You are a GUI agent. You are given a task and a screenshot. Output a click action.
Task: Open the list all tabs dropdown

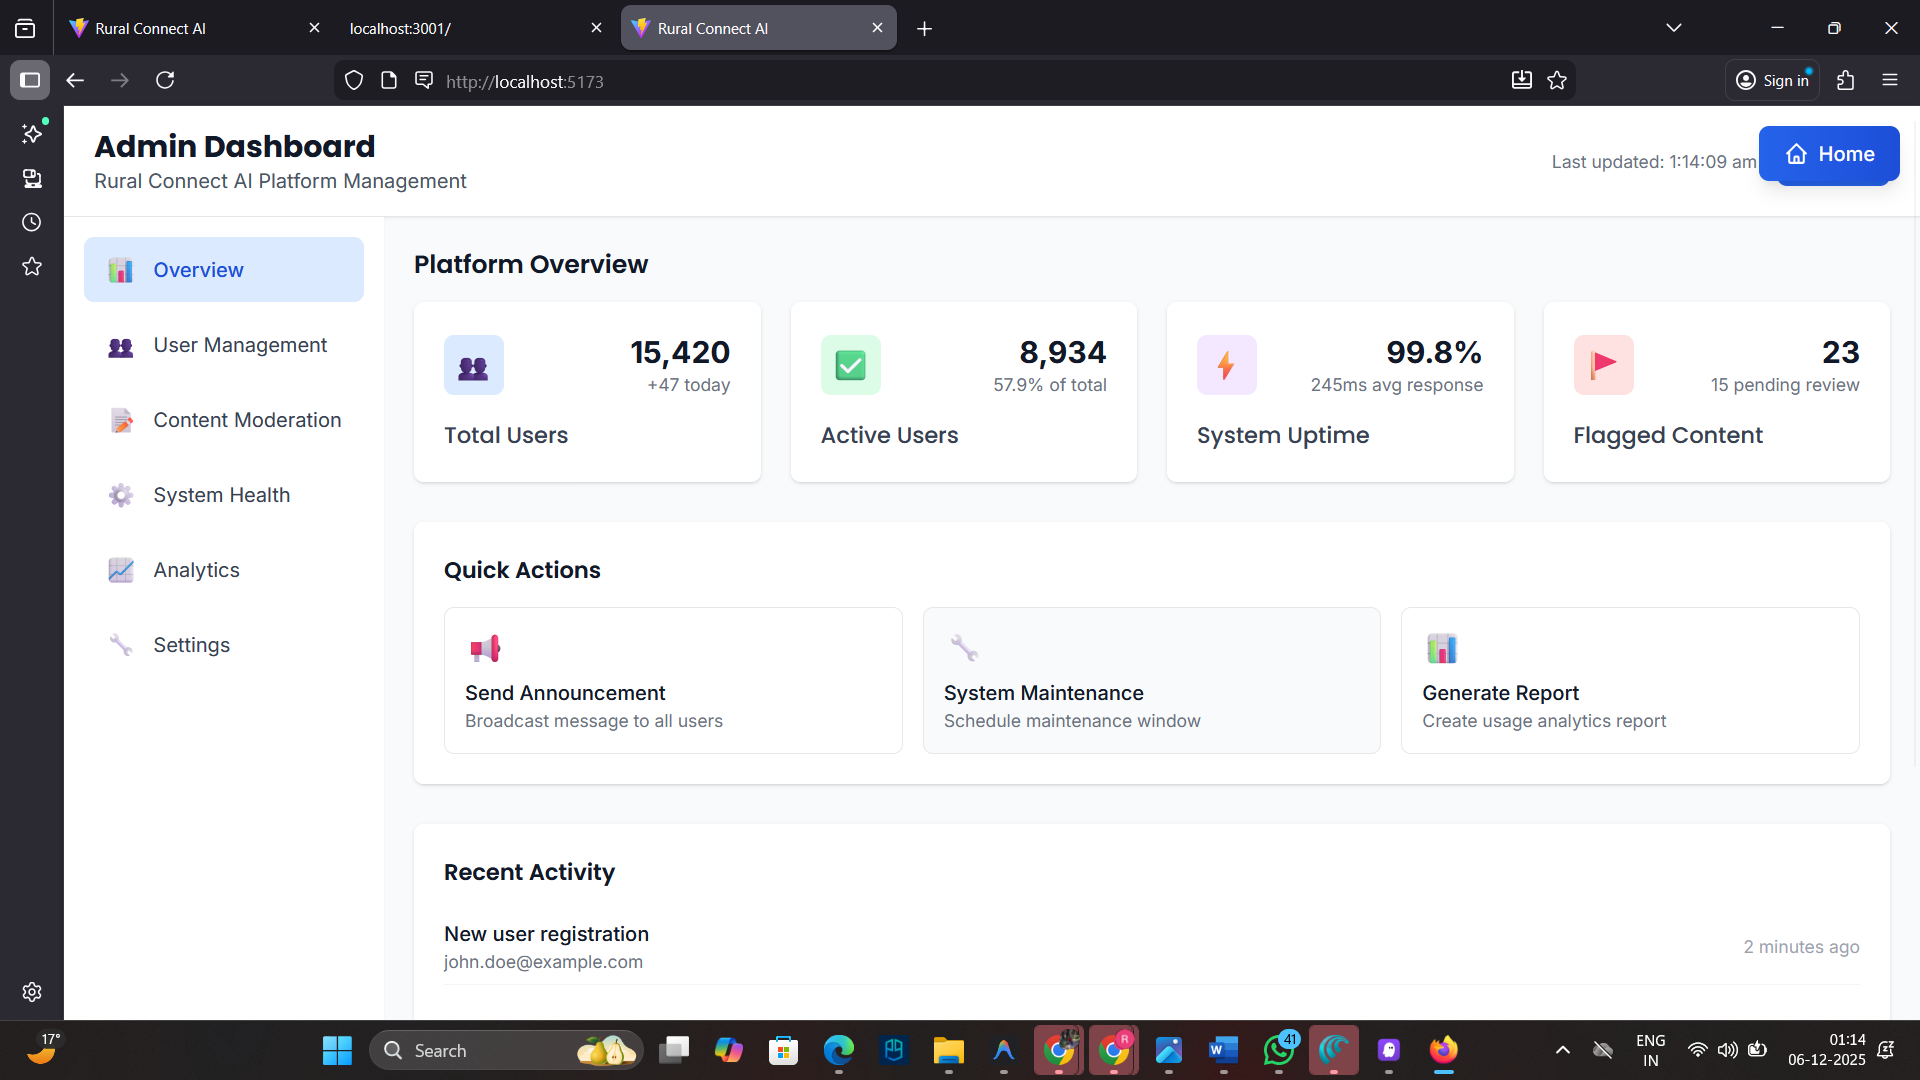(x=1674, y=28)
